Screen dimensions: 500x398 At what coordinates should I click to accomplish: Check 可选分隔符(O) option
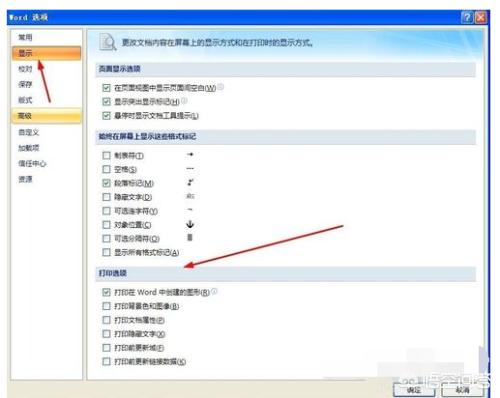tap(106, 239)
